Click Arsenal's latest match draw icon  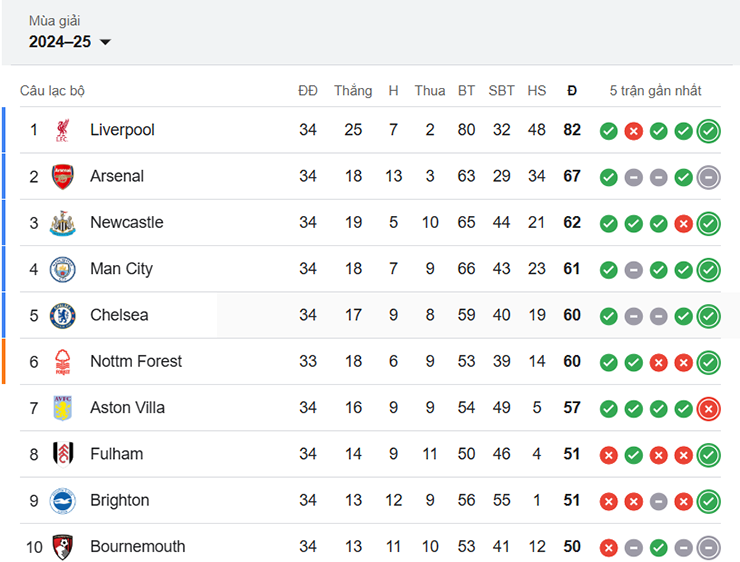709,177
